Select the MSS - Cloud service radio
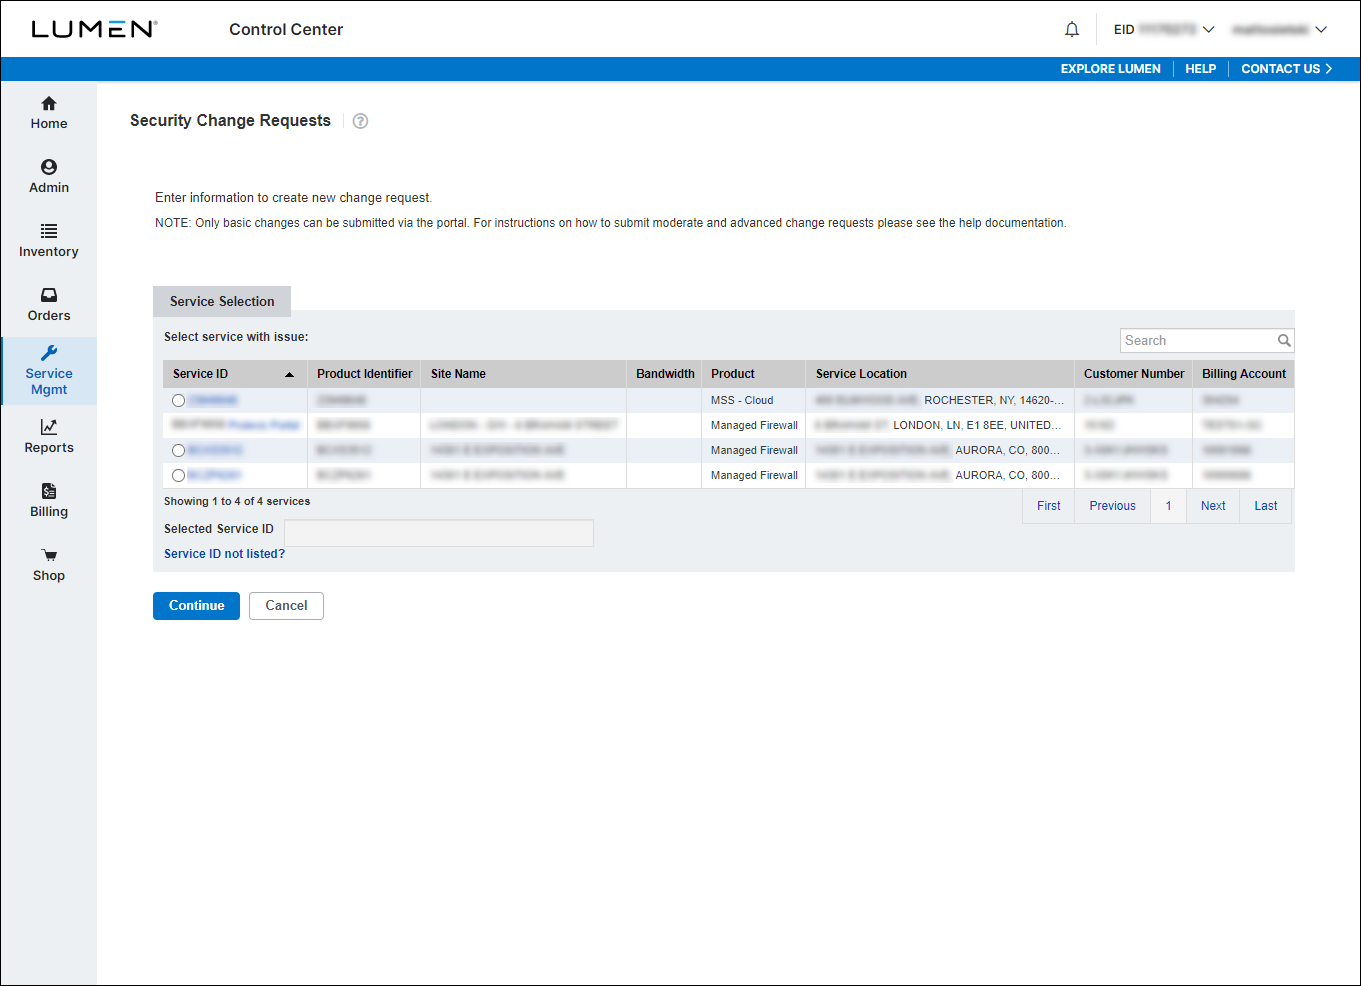Screen dimensions: 1361x986 (x=178, y=400)
